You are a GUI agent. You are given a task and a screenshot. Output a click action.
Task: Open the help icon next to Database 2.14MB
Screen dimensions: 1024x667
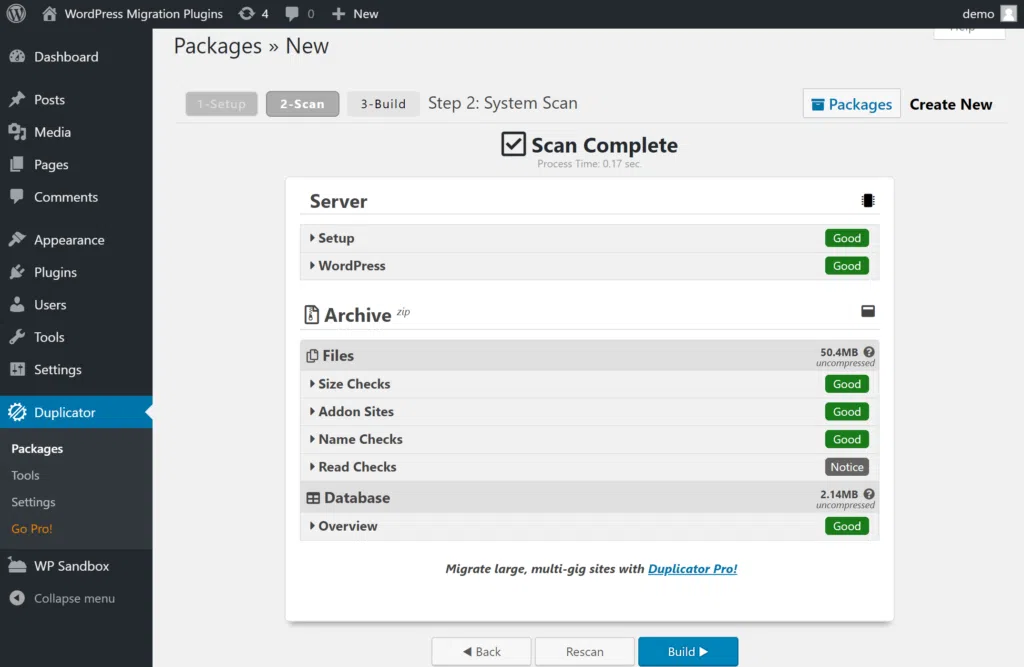869,494
